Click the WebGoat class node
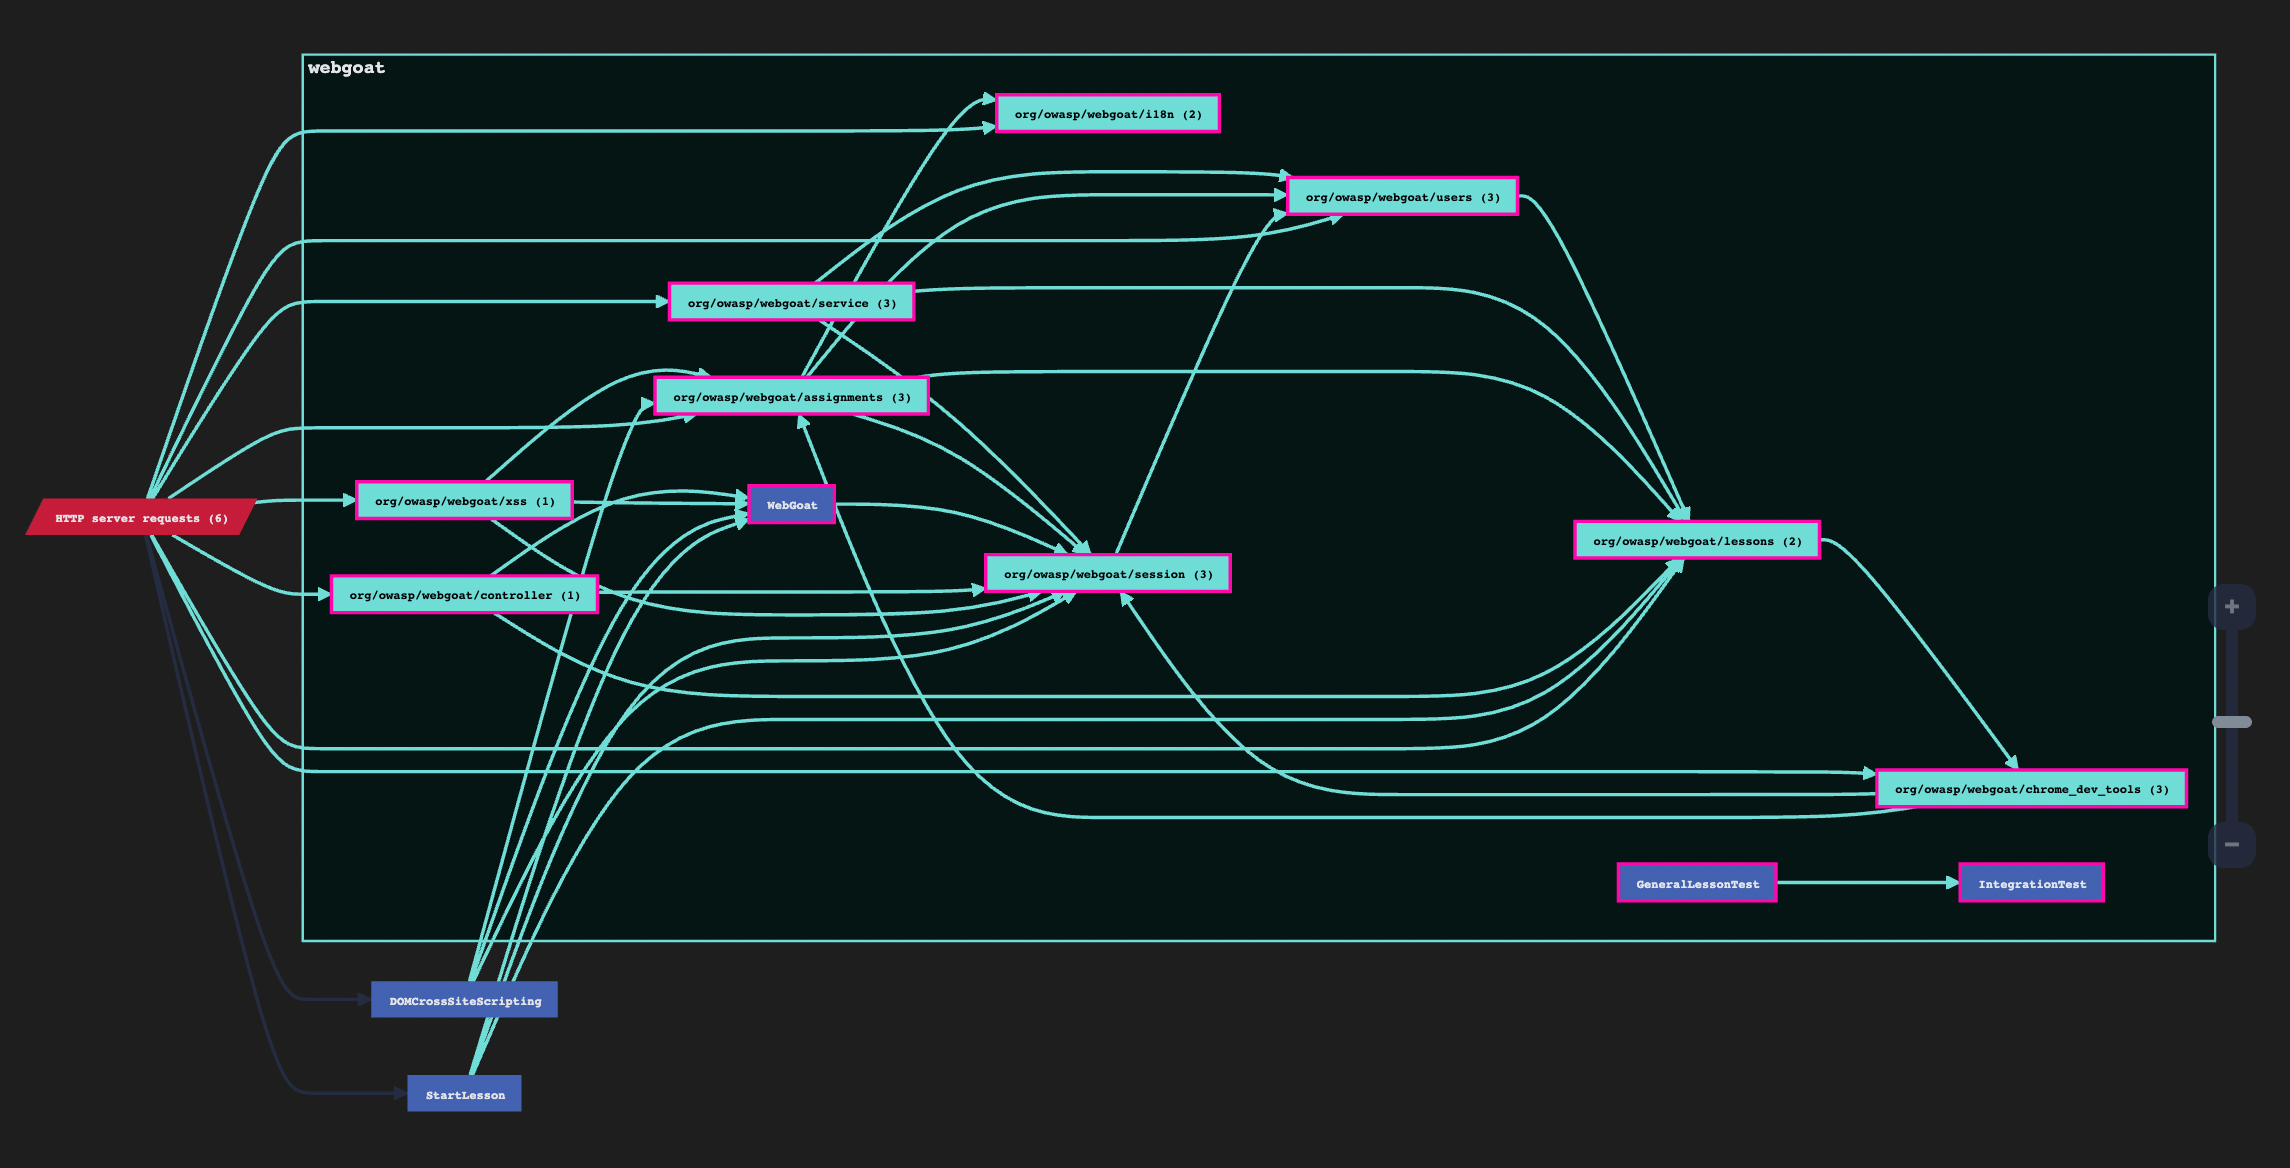Screen dimensions: 2290x1168 (791, 505)
